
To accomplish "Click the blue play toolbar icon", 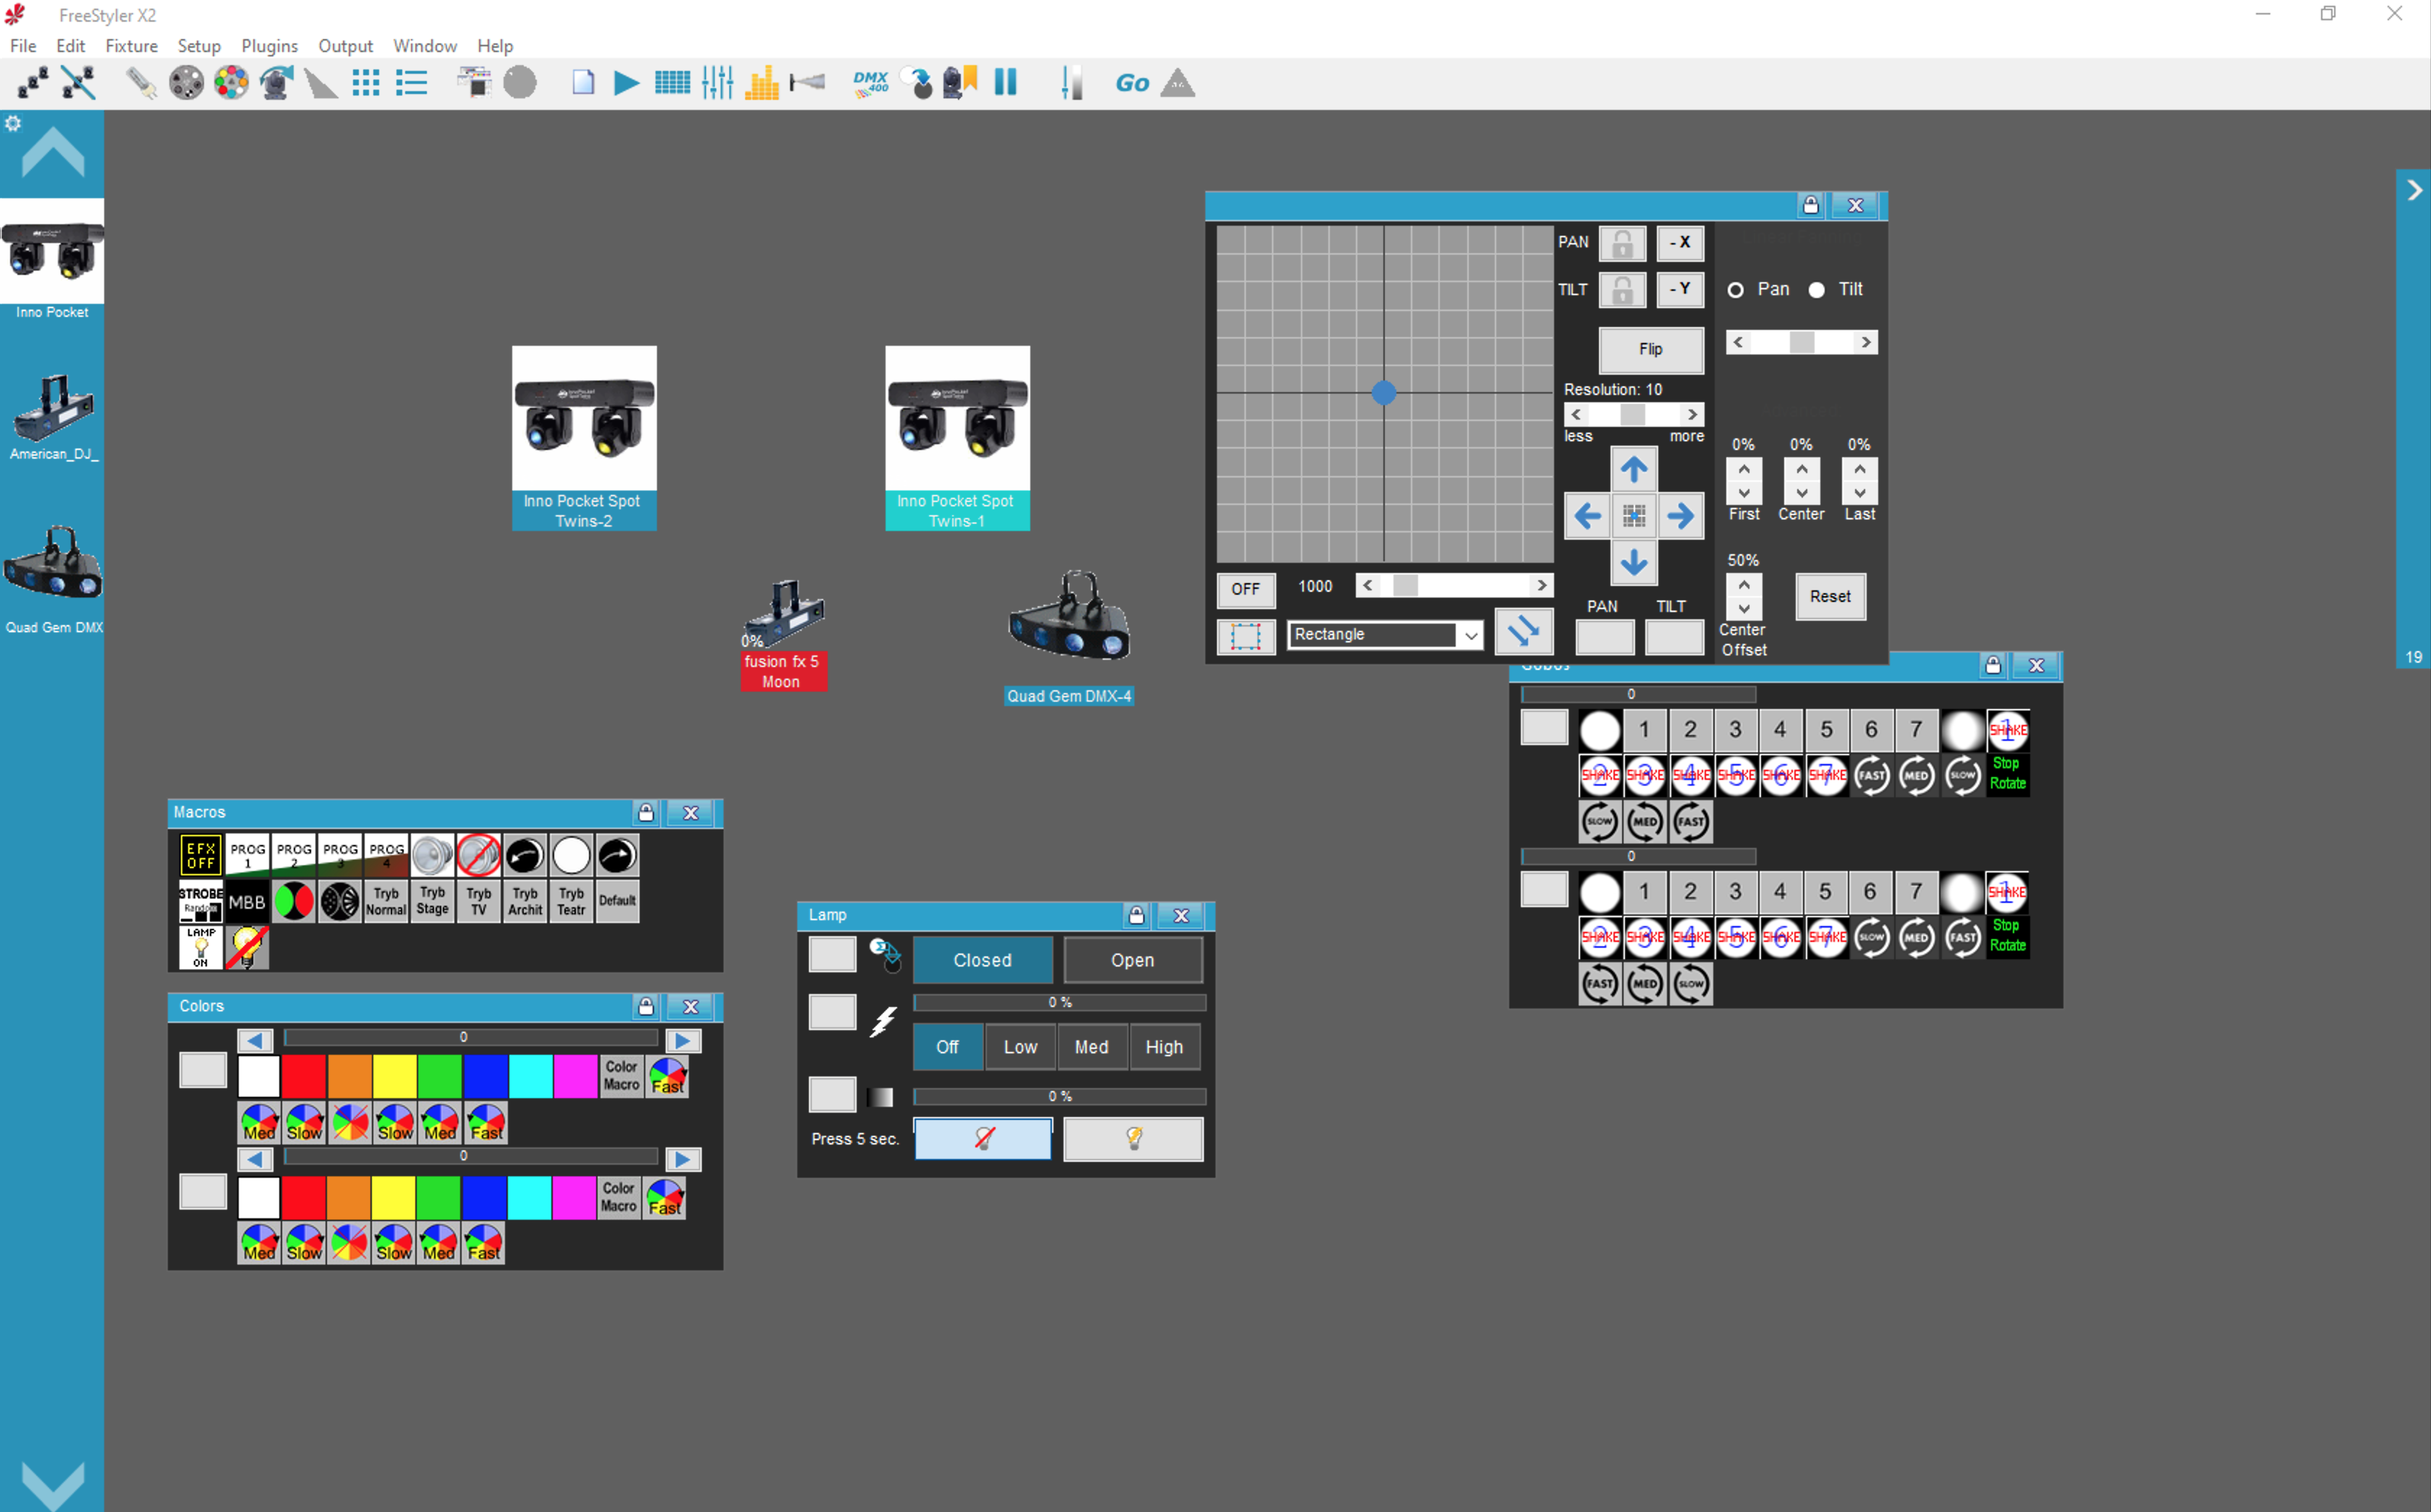I will [626, 83].
